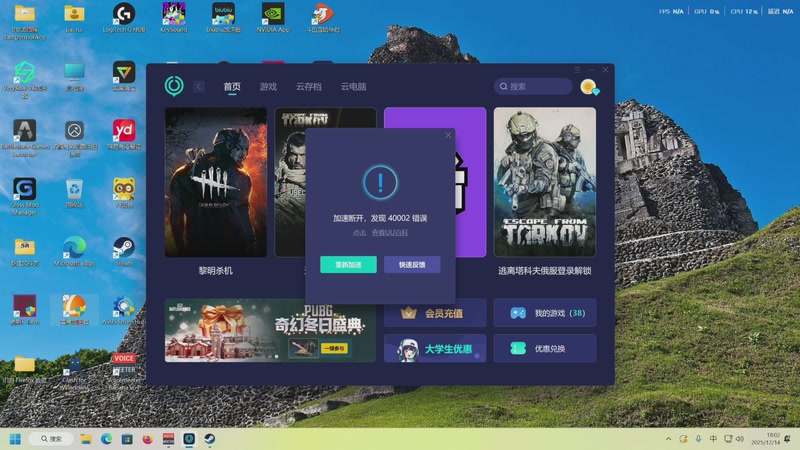Open the NVIDIA App desktop icon
This screenshot has height=450, width=800.
click(x=273, y=18)
